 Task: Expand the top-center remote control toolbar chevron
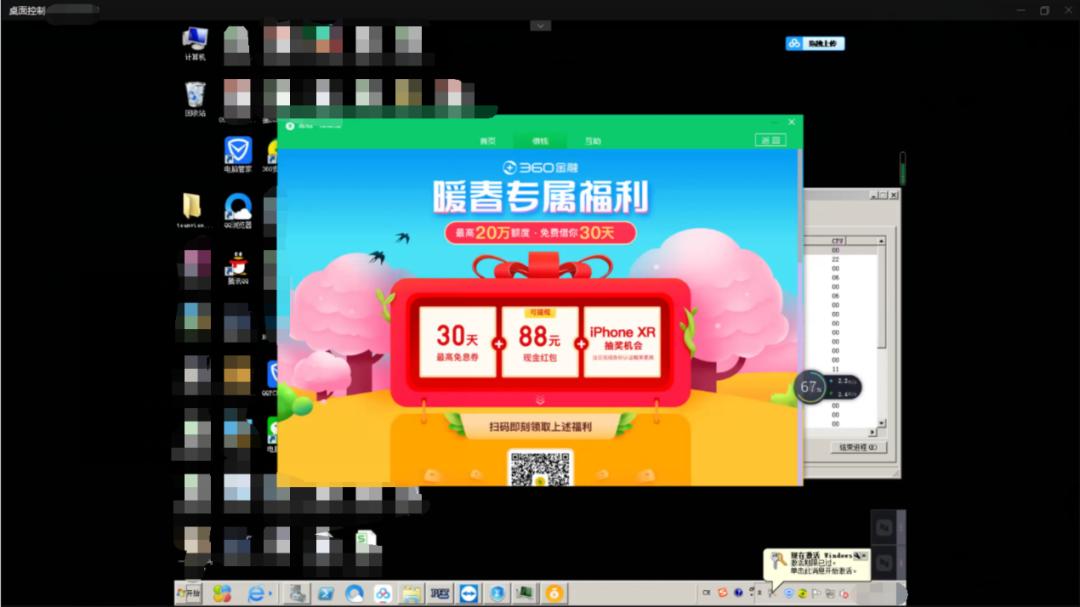point(540,25)
